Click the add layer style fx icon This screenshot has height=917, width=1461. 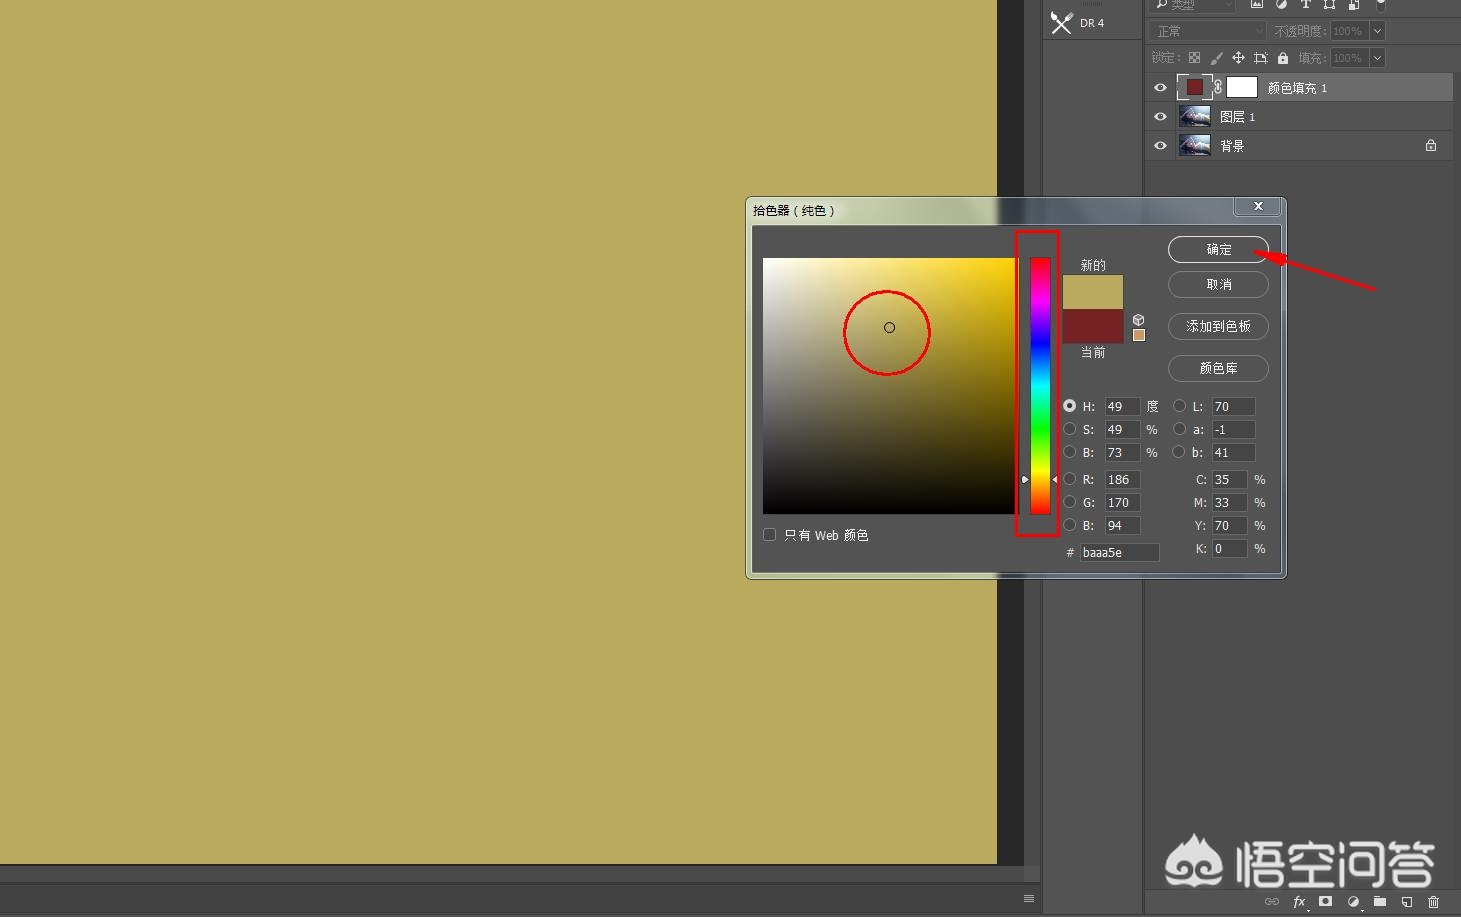(x=1299, y=901)
